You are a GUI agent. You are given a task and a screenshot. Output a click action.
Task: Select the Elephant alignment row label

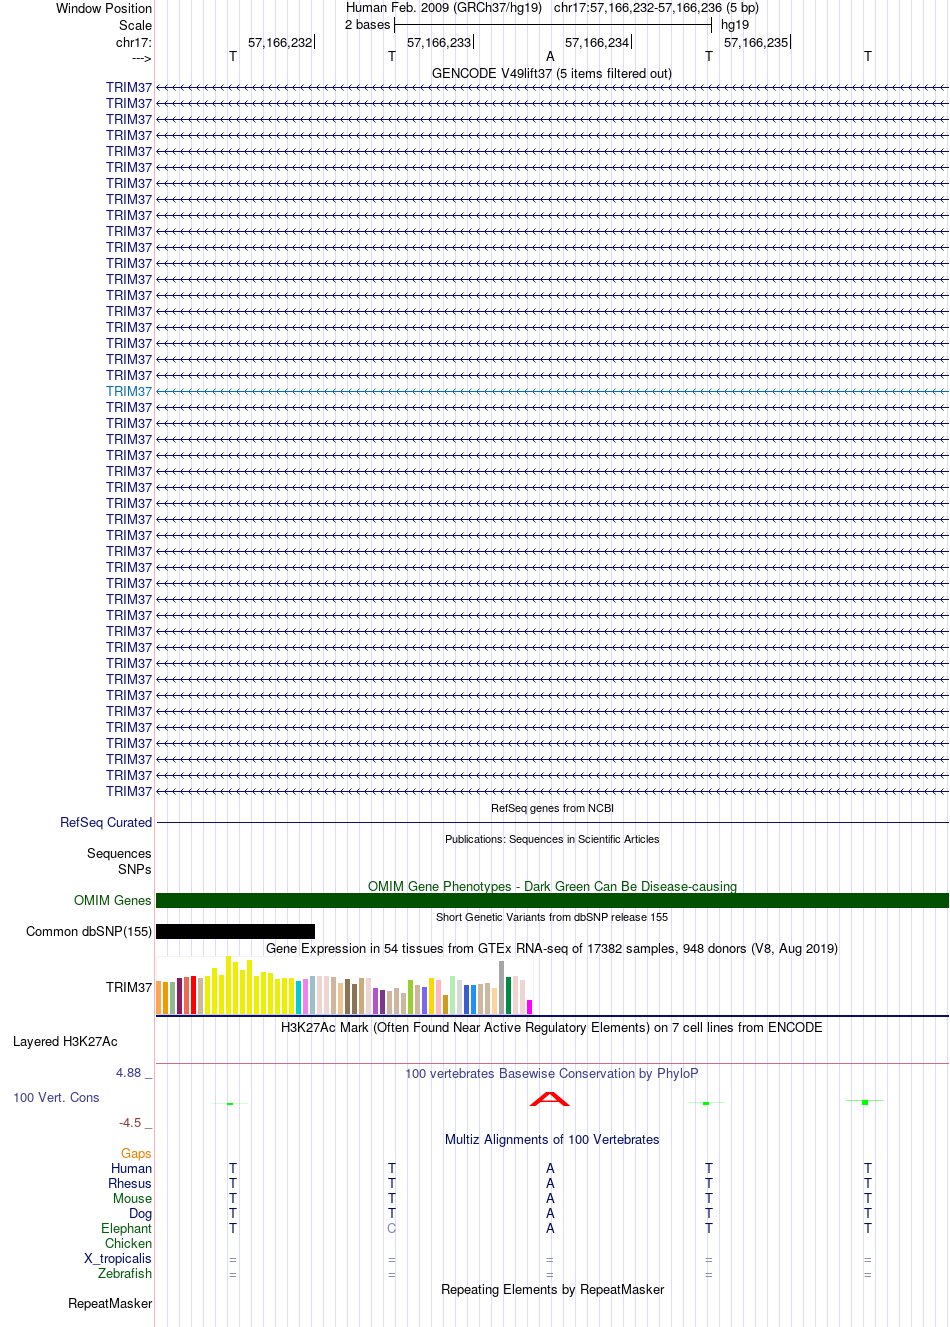point(127,1228)
